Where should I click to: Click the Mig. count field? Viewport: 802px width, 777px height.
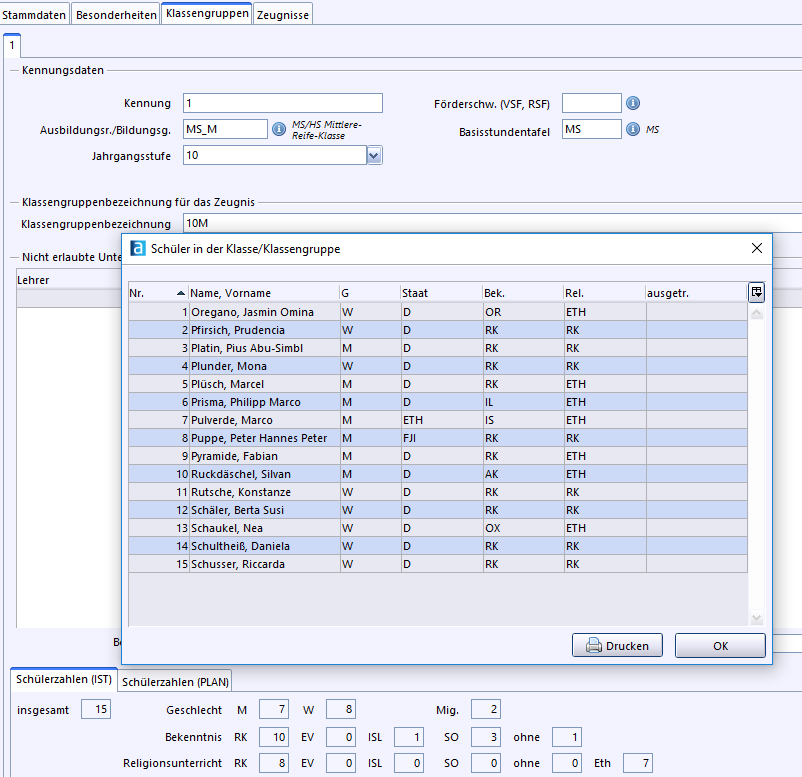pyautogui.click(x=485, y=709)
